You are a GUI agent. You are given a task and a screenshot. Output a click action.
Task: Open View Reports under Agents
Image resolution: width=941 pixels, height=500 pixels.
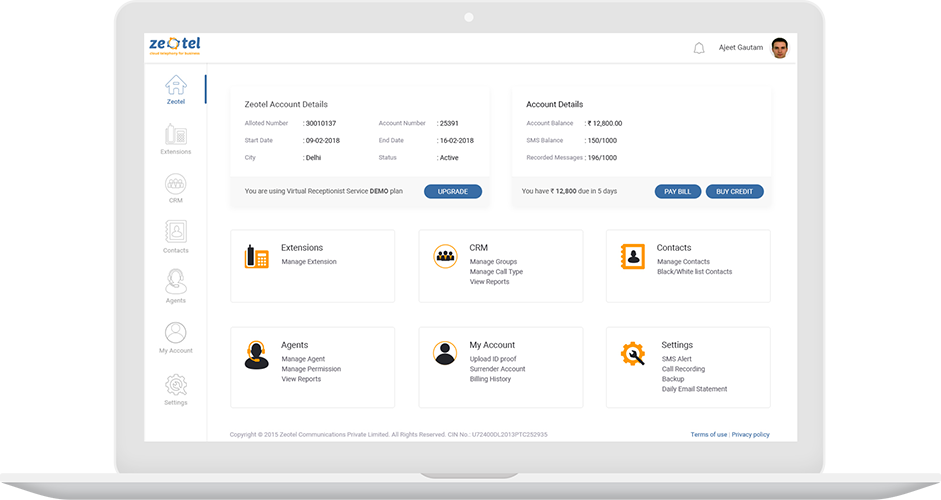[x=301, y=379]
